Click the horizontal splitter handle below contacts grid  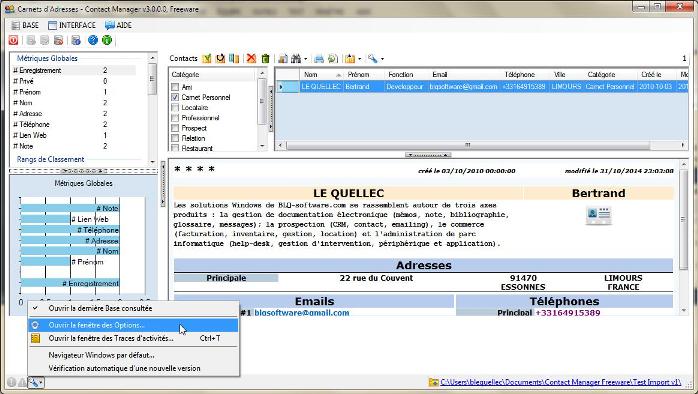[x=428, y=155]
